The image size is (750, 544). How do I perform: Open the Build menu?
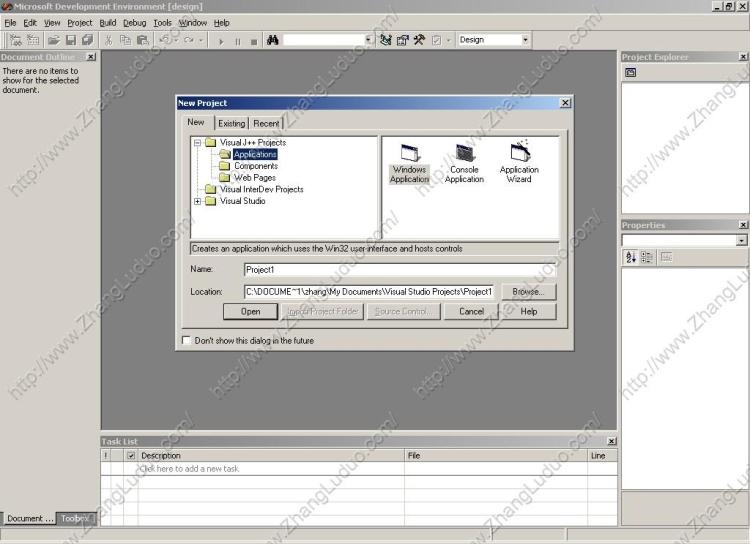tap(108, 22)
